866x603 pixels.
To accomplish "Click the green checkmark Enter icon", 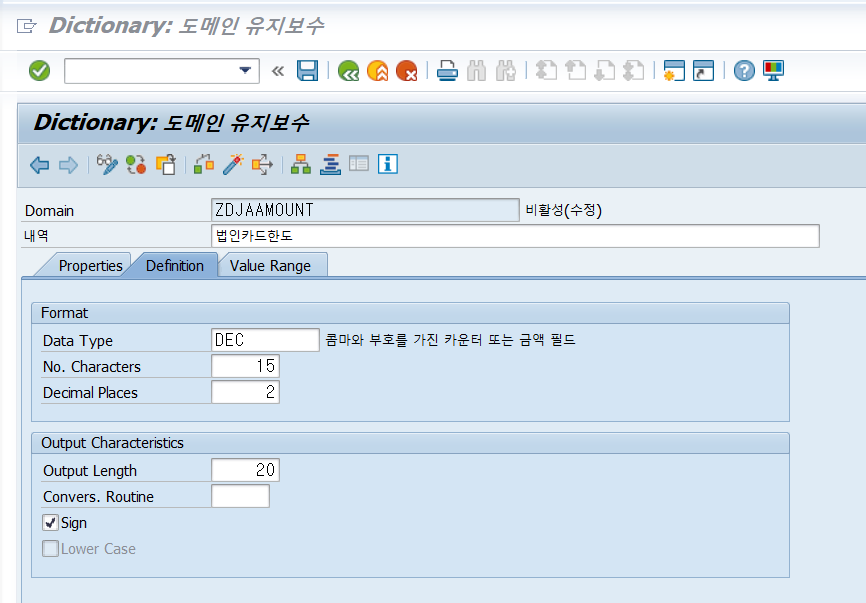I will tap(39, 71).
